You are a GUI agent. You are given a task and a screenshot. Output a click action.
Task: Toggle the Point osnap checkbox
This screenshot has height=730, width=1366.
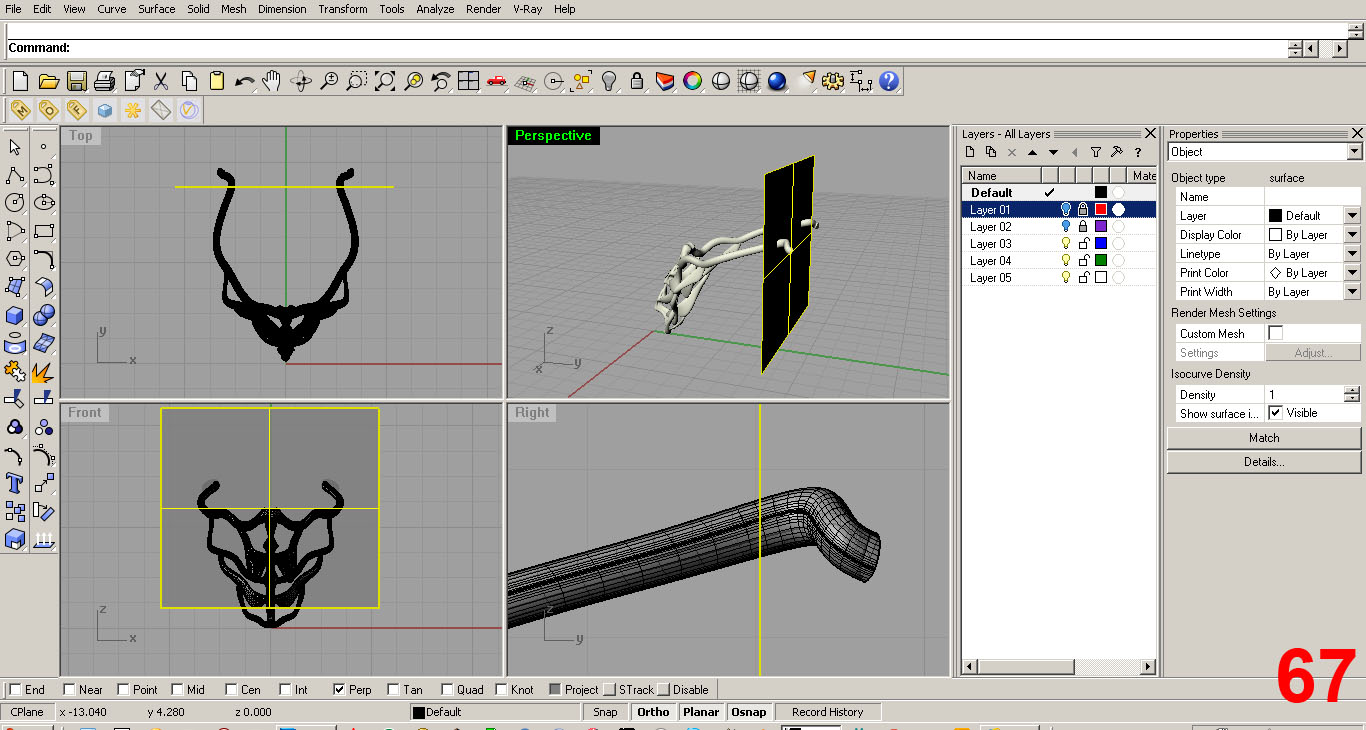(124, 690)
